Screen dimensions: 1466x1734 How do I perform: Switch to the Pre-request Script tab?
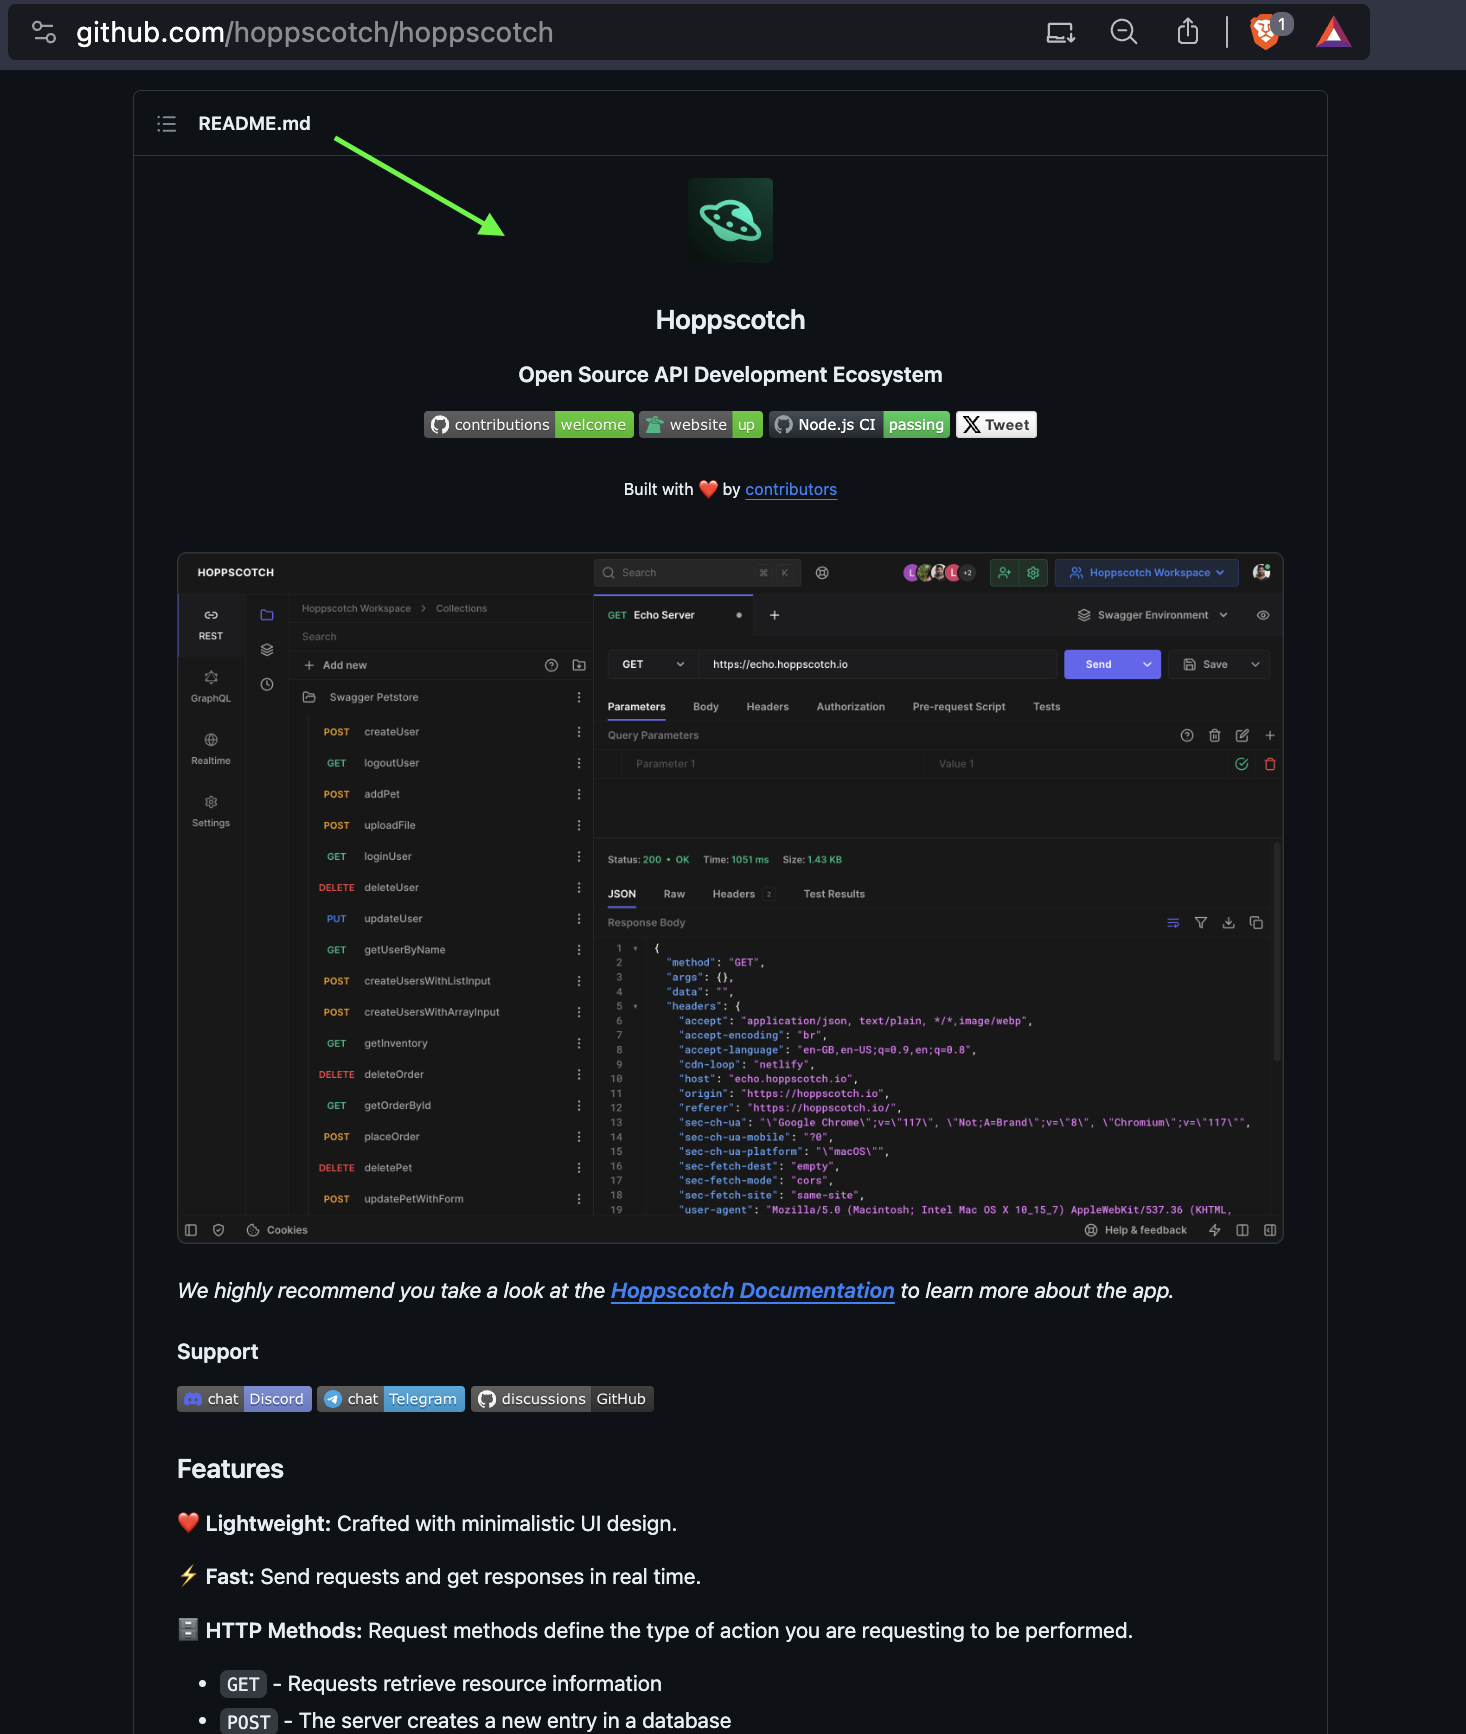coord(959,707)
